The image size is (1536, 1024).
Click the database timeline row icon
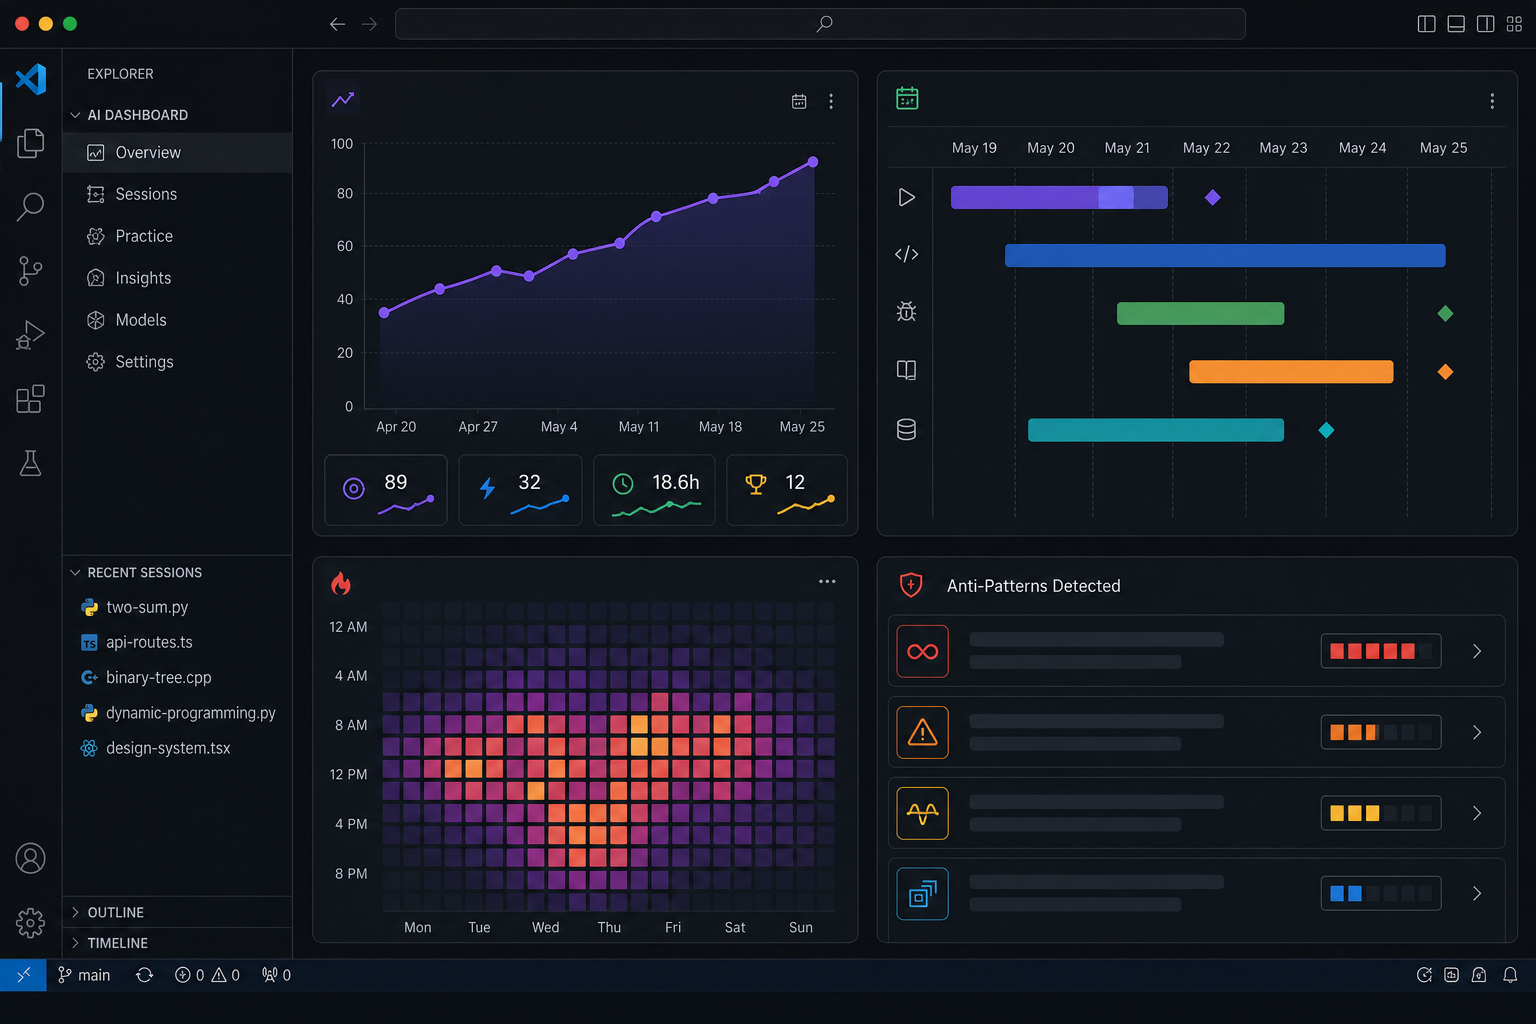click(906, 429)
